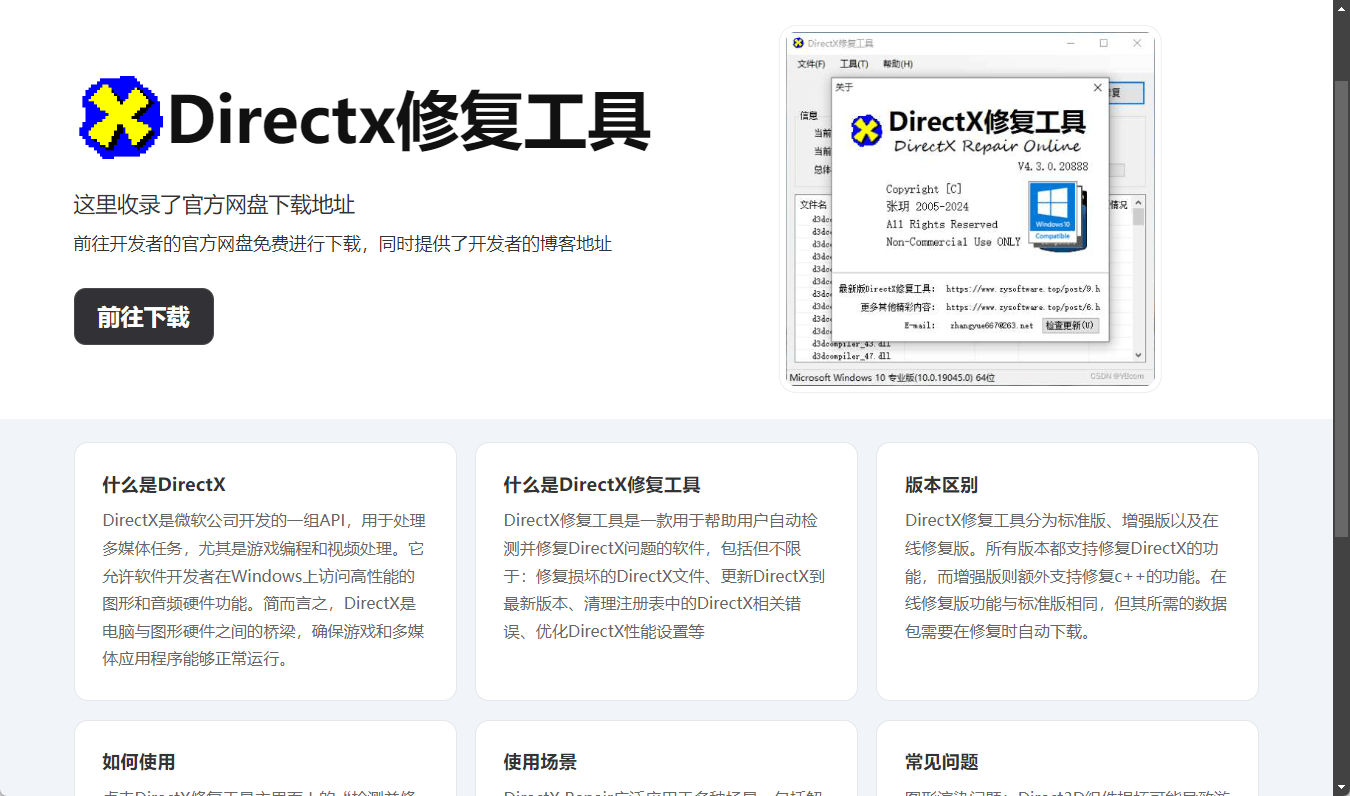Image resolution: width=1350 pixels, height=796 pixels.
Task: Select the 什么是DirectX card
Action: coord(265,571)
